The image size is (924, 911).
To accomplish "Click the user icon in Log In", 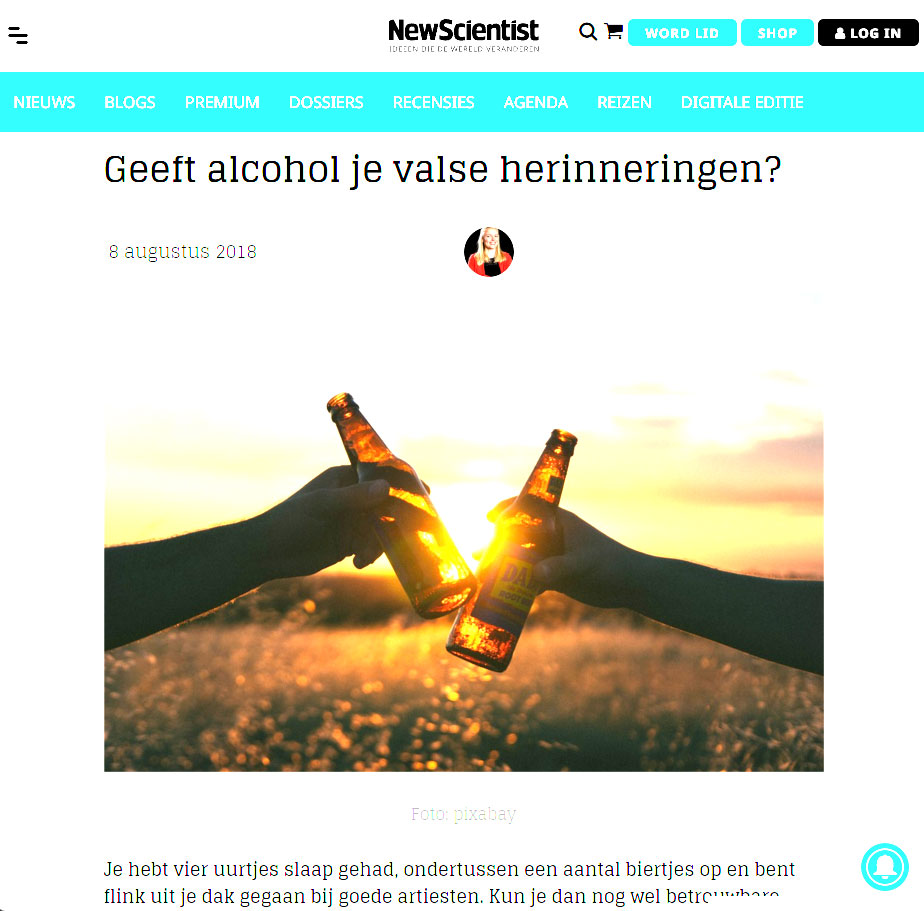I will [840, 34].
